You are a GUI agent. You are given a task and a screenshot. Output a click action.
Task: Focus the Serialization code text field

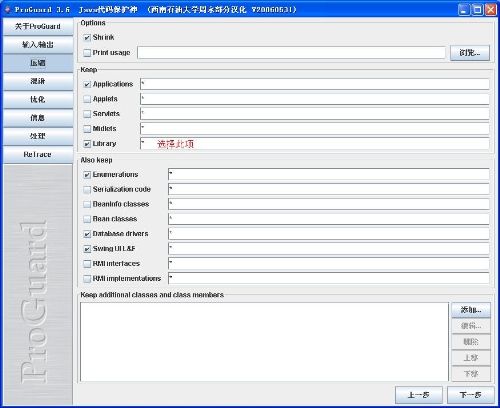point(329,189)
